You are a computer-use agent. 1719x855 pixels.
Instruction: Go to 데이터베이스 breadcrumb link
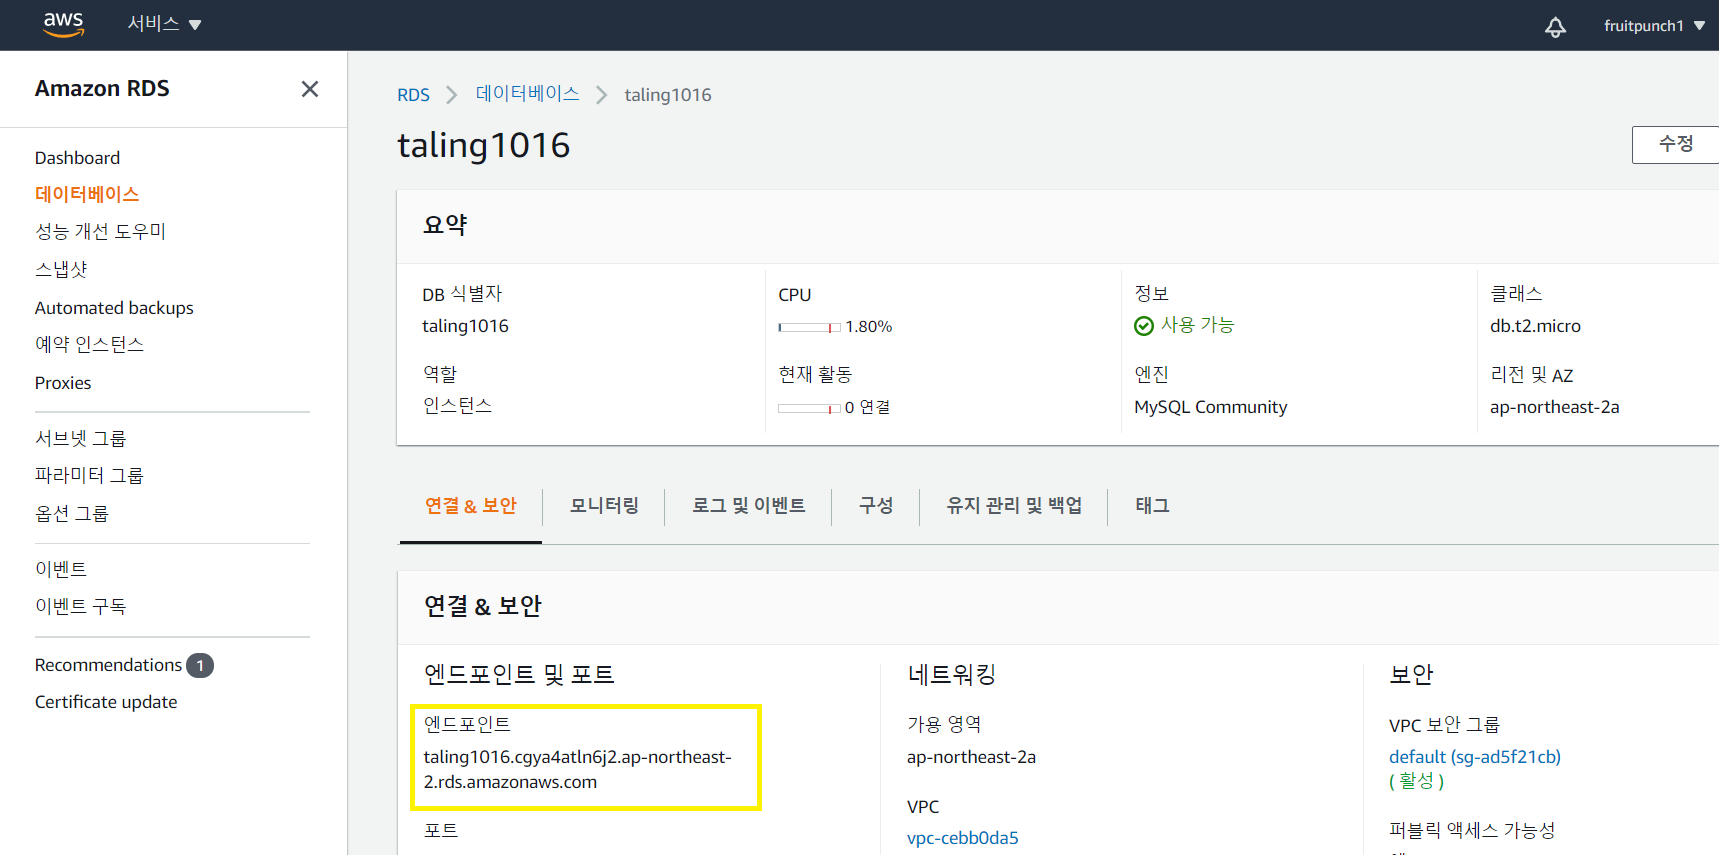[527, 94]
